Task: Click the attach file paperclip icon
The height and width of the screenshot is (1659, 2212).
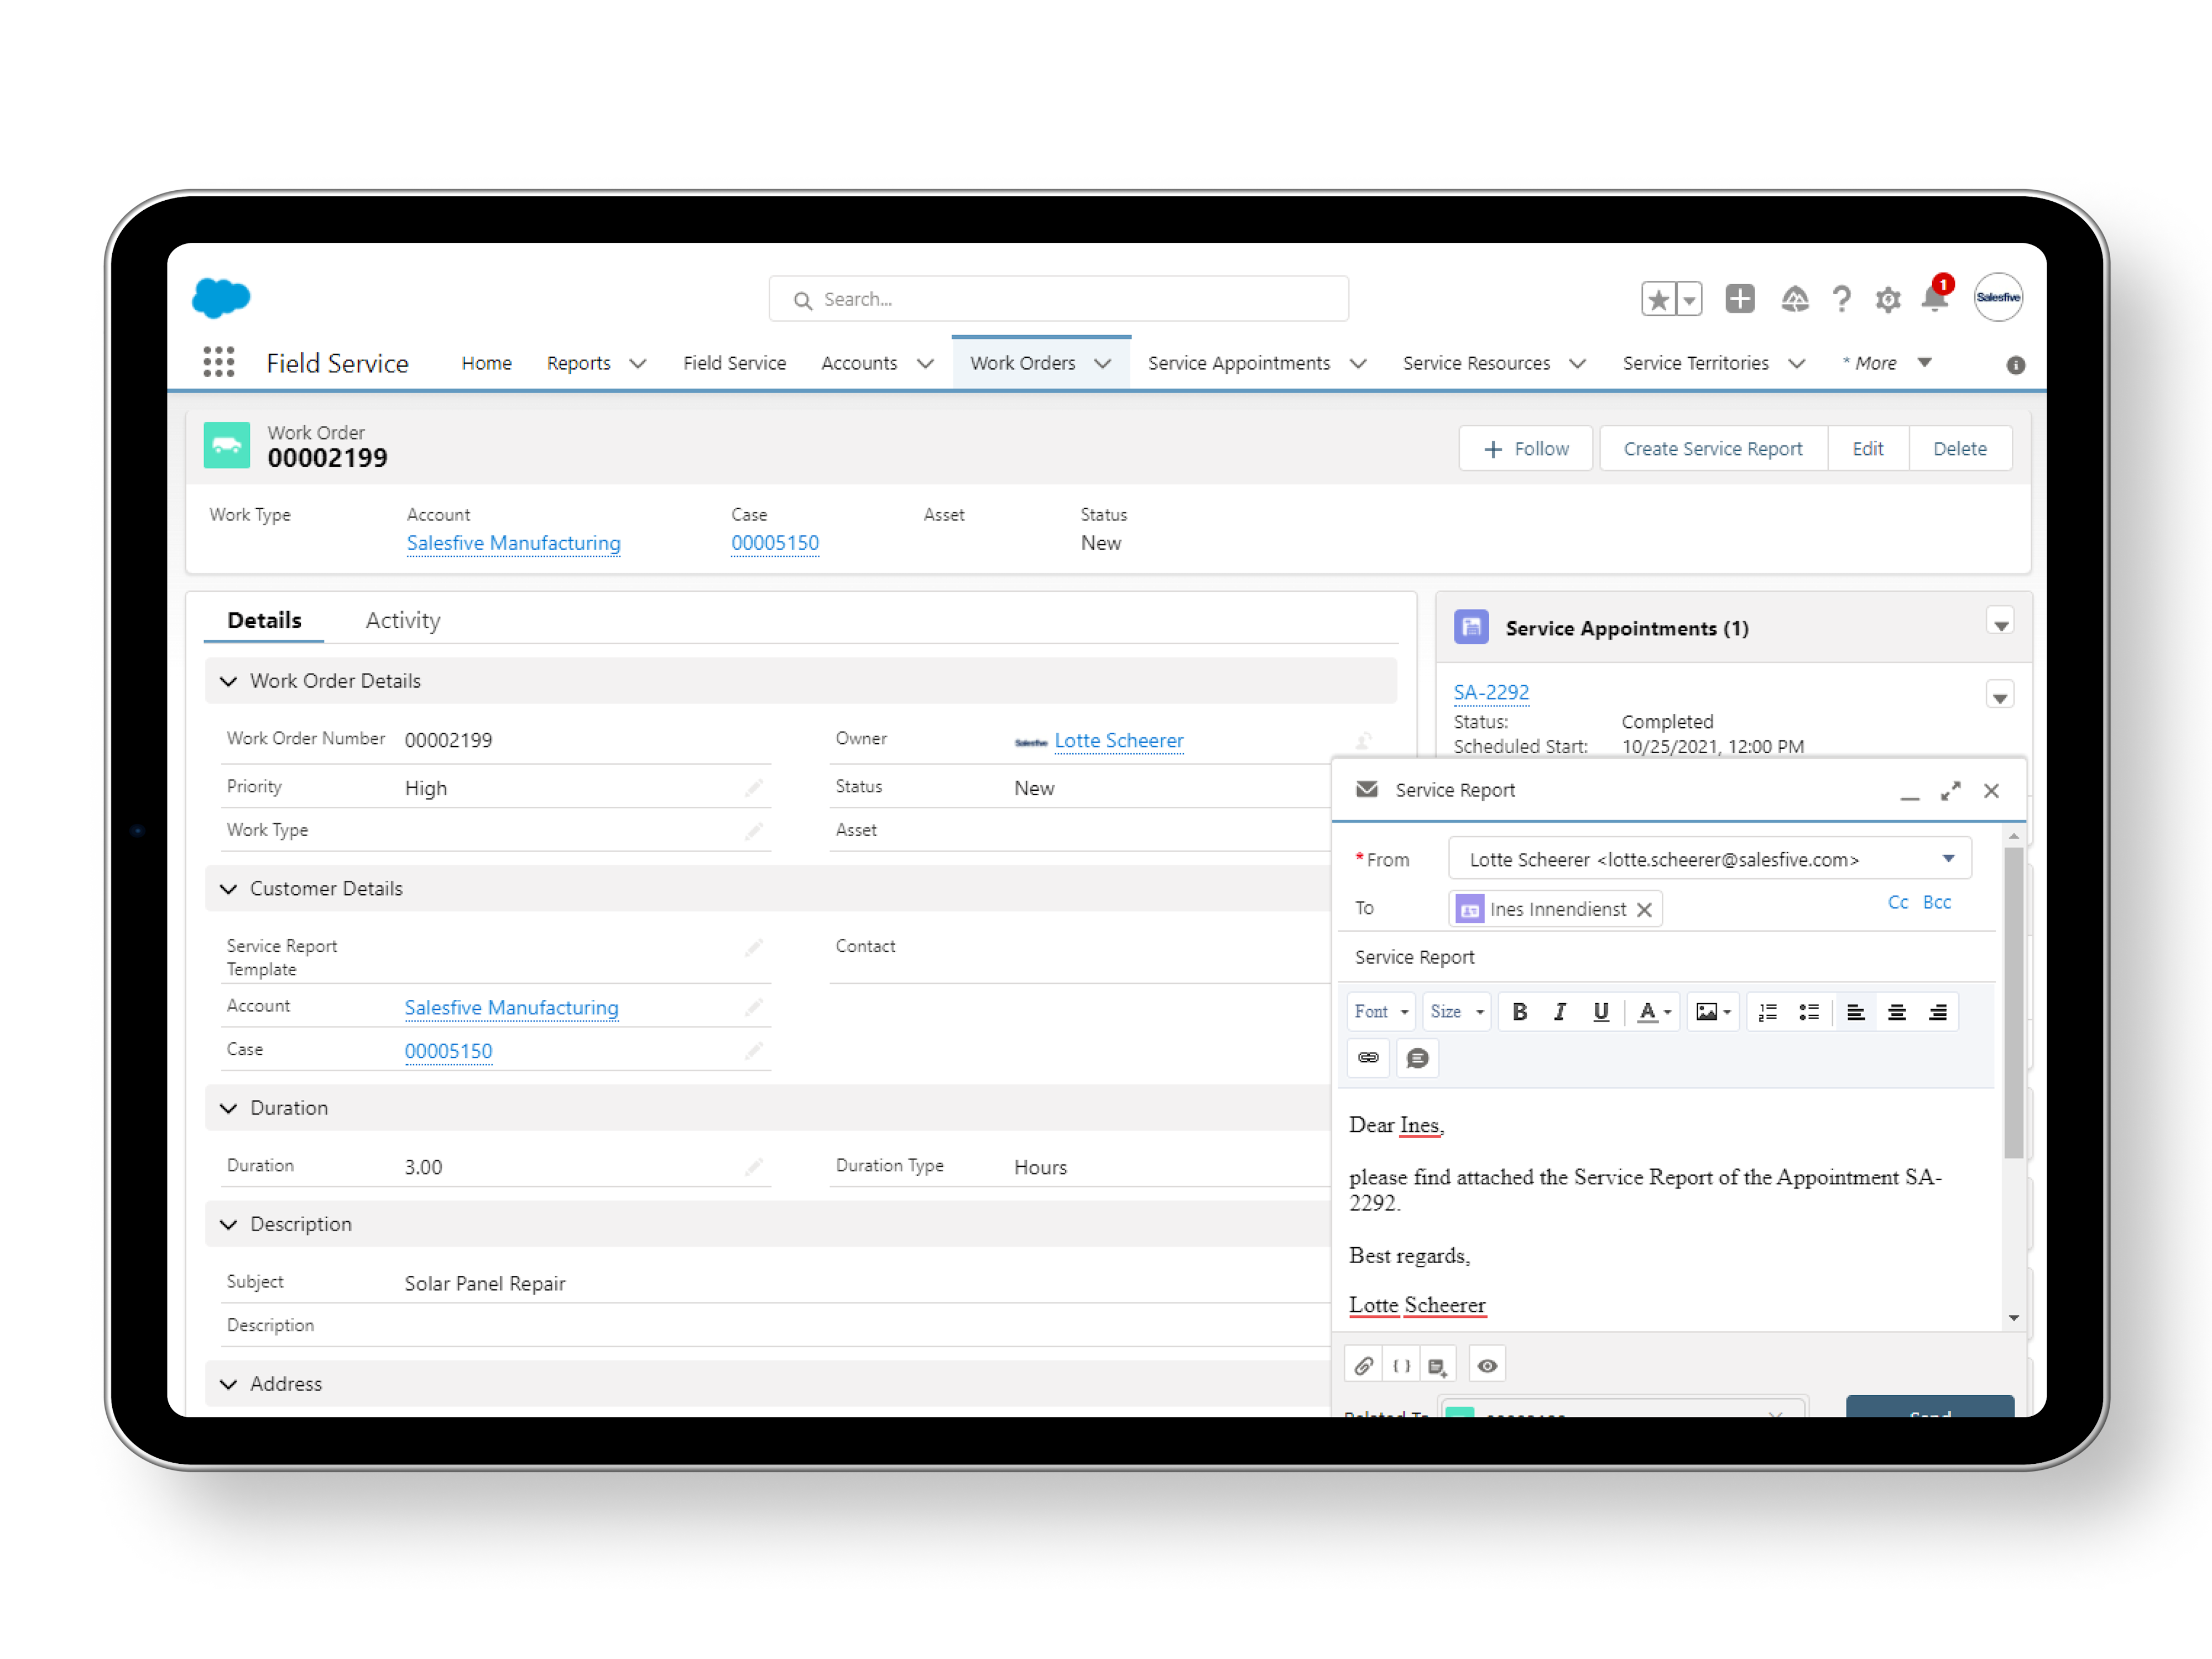Action: pos(1363,1365)
